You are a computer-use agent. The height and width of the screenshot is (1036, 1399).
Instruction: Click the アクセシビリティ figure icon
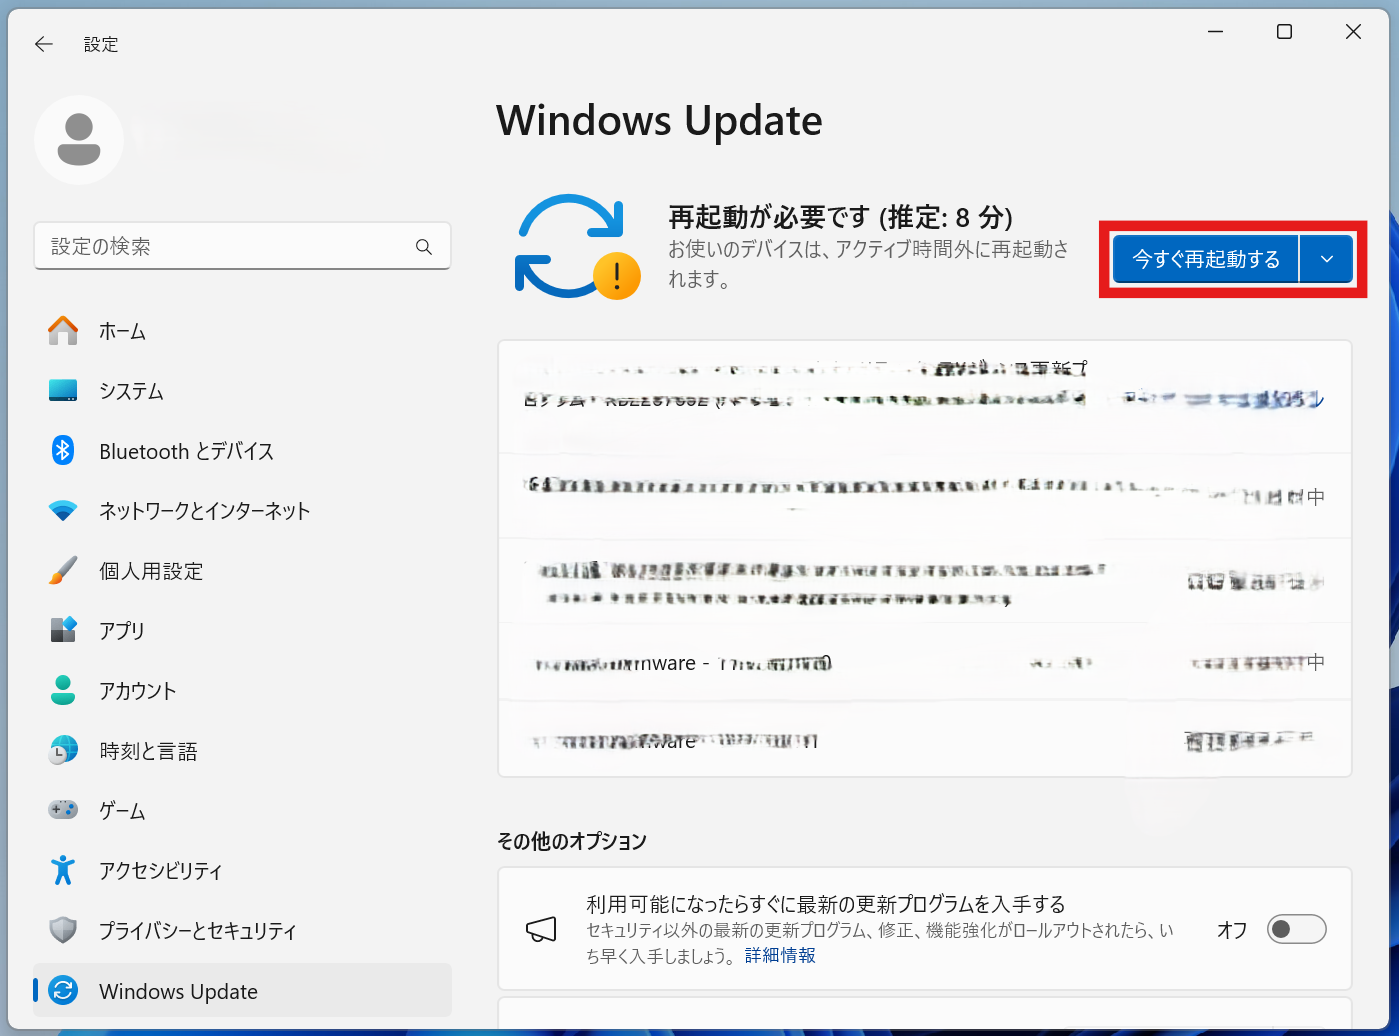tap(63, 870)
